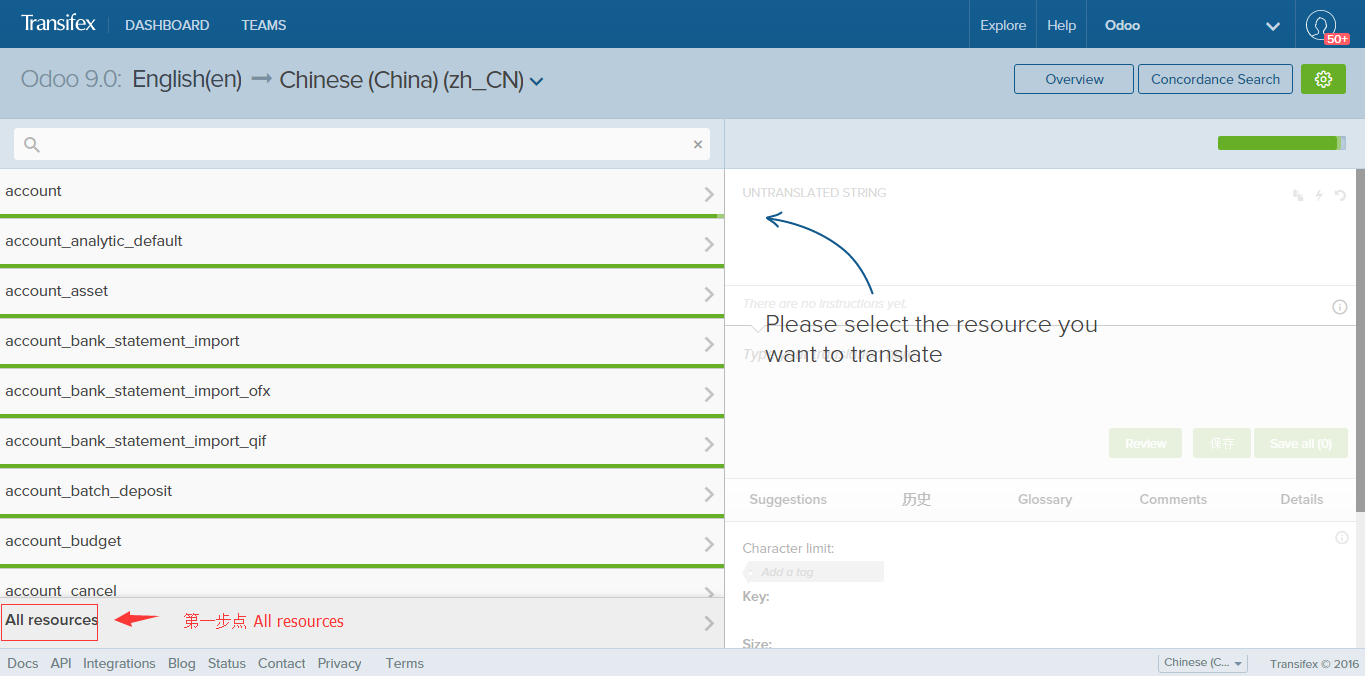Switch to the Comments tab
Viewport: 1365px width, 676px height.
click(1173, 499)
